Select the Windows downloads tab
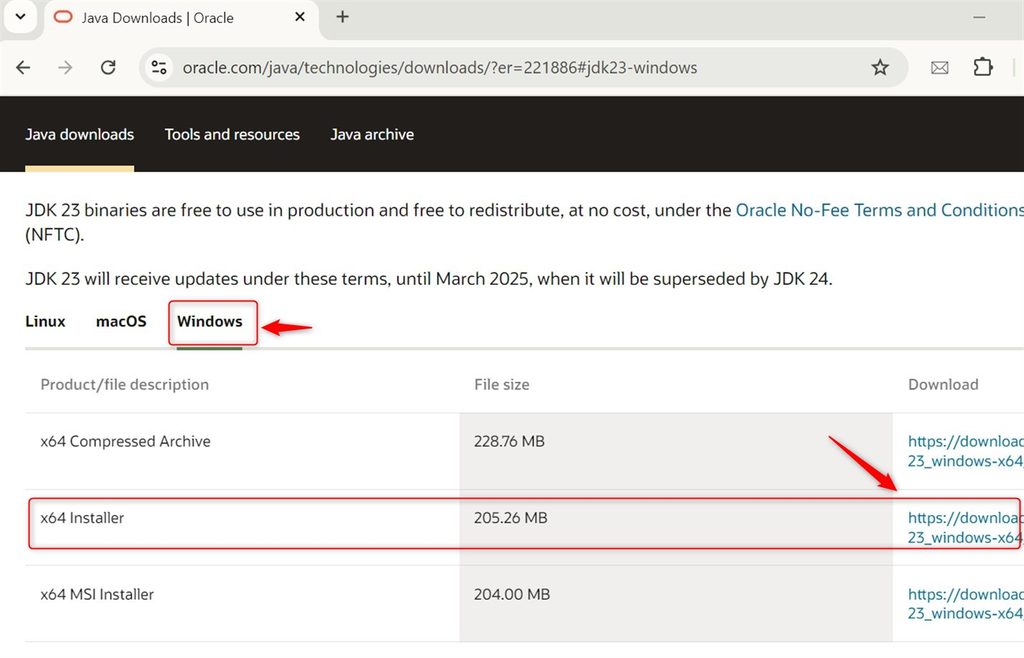This screenshot has width=1024, height=658. click(x=210, y=321)
